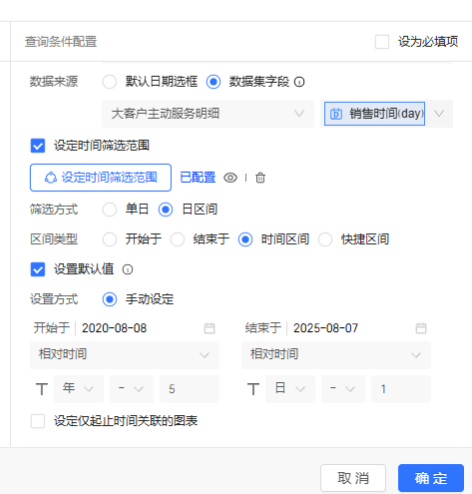Choose 日区间 filter mode

click(165, 210)
